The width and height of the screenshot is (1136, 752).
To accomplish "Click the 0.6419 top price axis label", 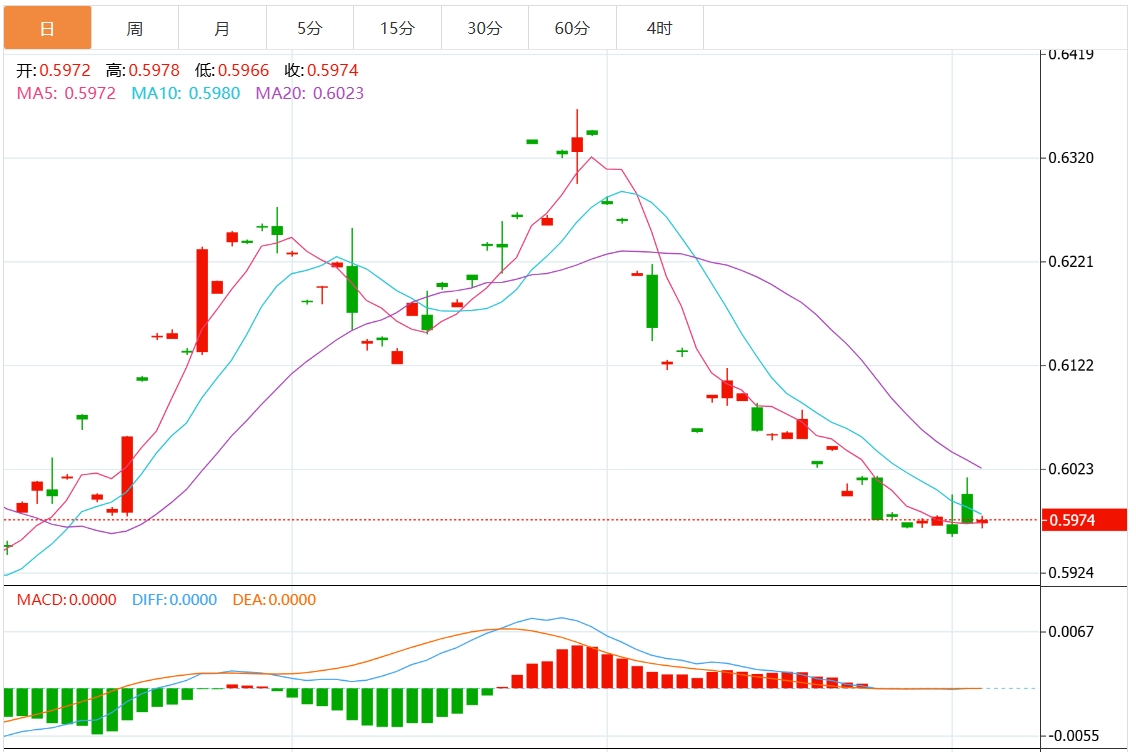I will point(1070,54).
